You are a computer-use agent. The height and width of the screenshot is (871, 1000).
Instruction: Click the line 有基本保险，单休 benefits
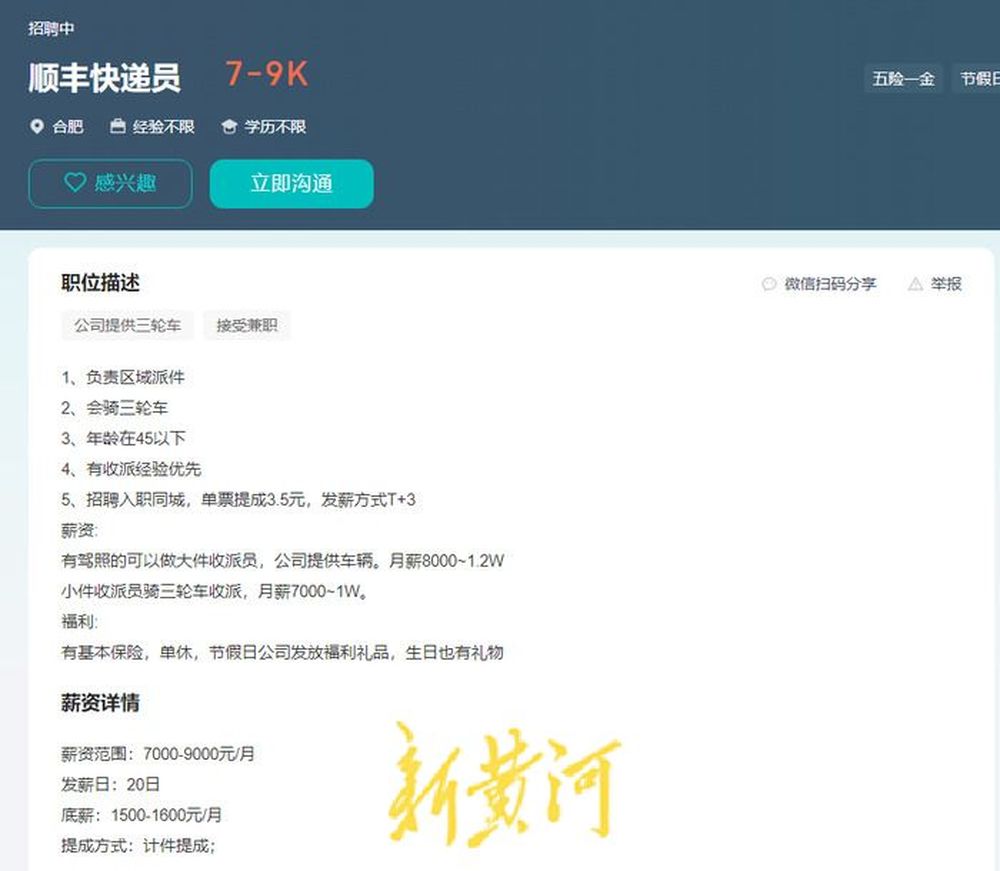tap(283, 653)
